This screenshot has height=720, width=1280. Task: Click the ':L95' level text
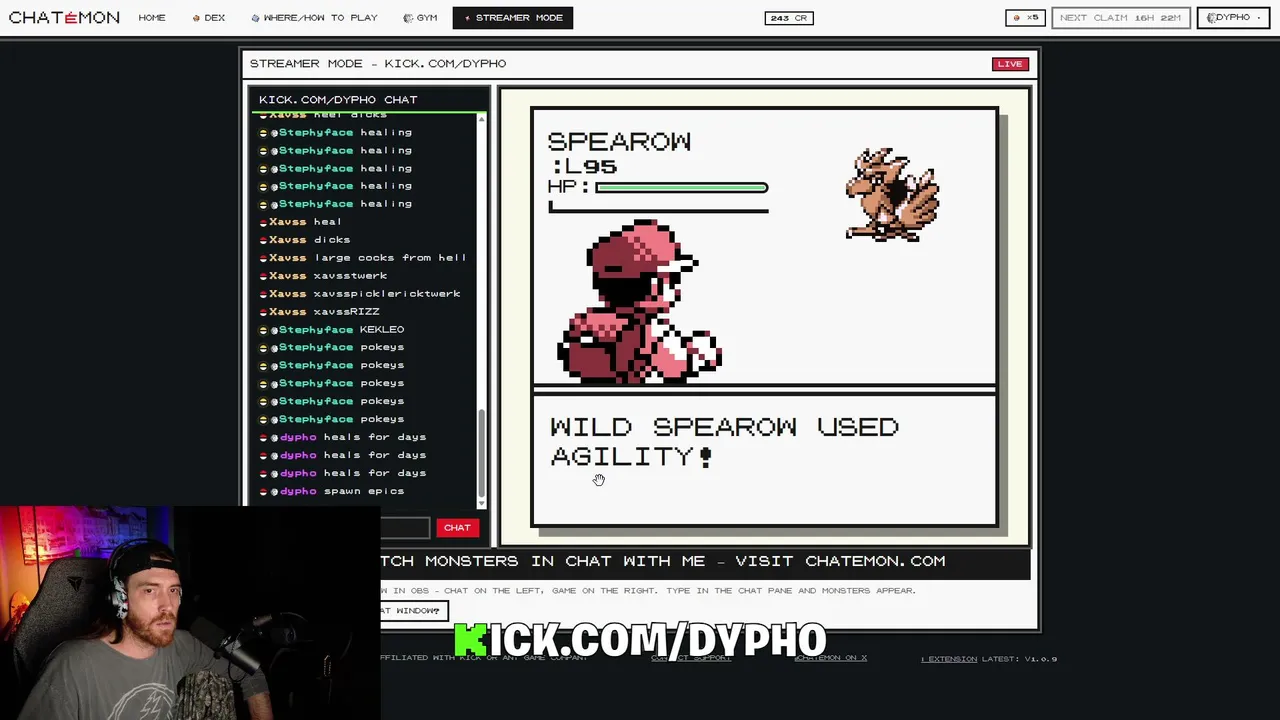(583, 166)
